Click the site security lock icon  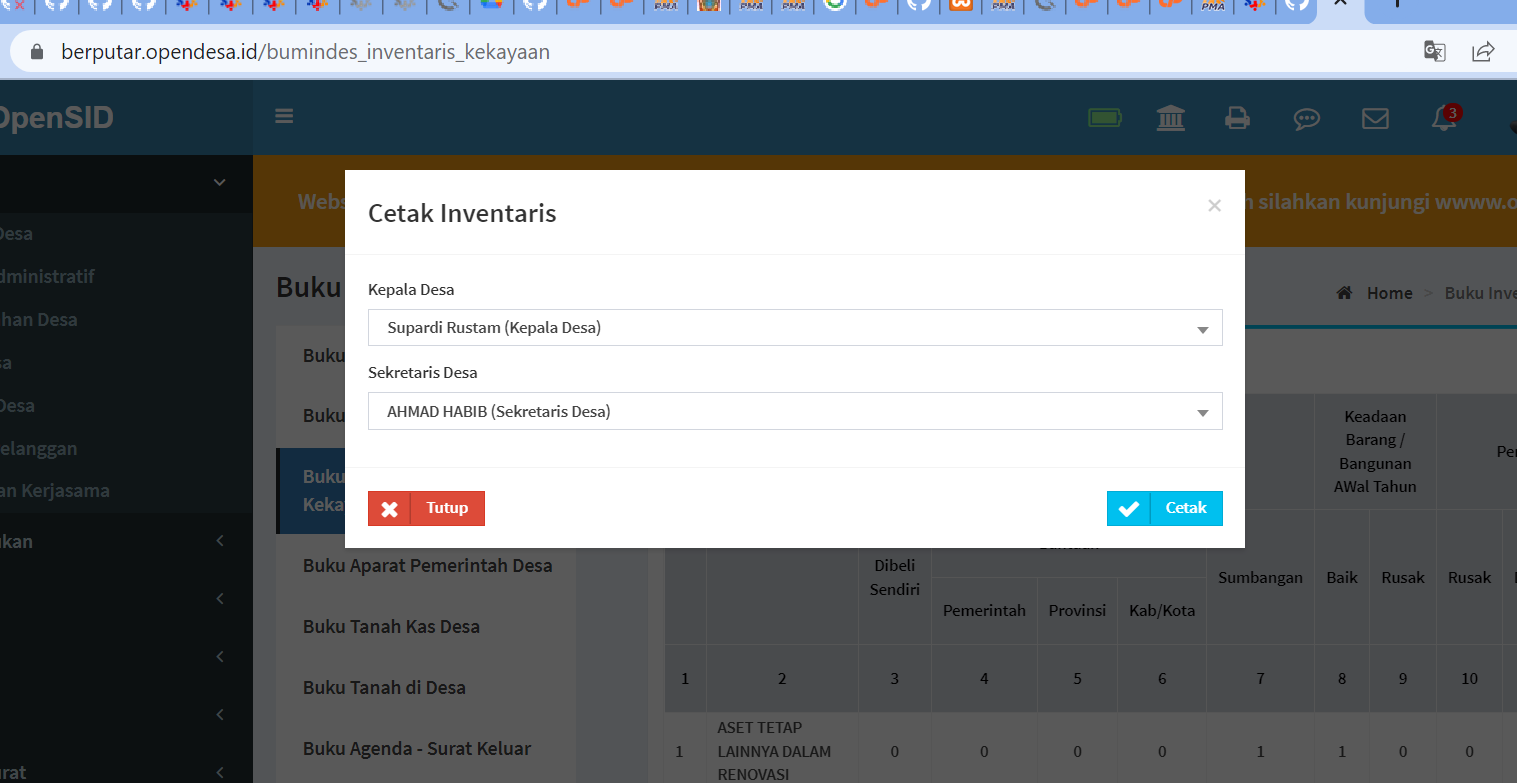point(35,51)
